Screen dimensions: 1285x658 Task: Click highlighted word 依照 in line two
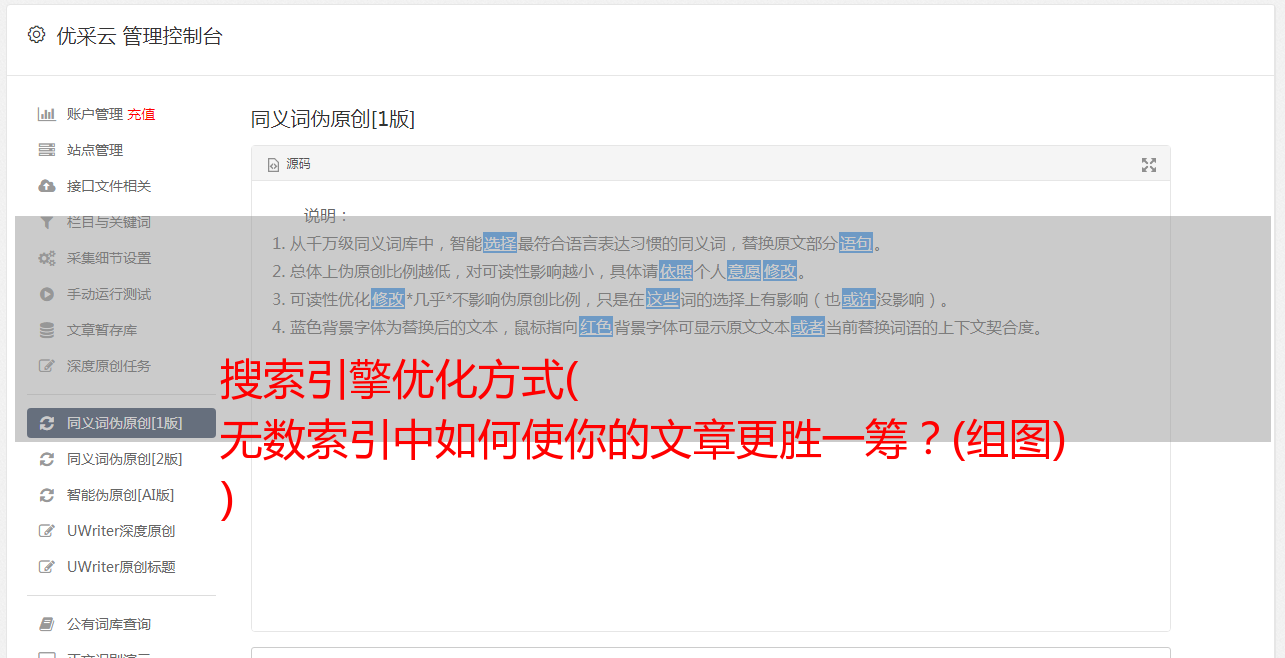[x=676, y=271]
